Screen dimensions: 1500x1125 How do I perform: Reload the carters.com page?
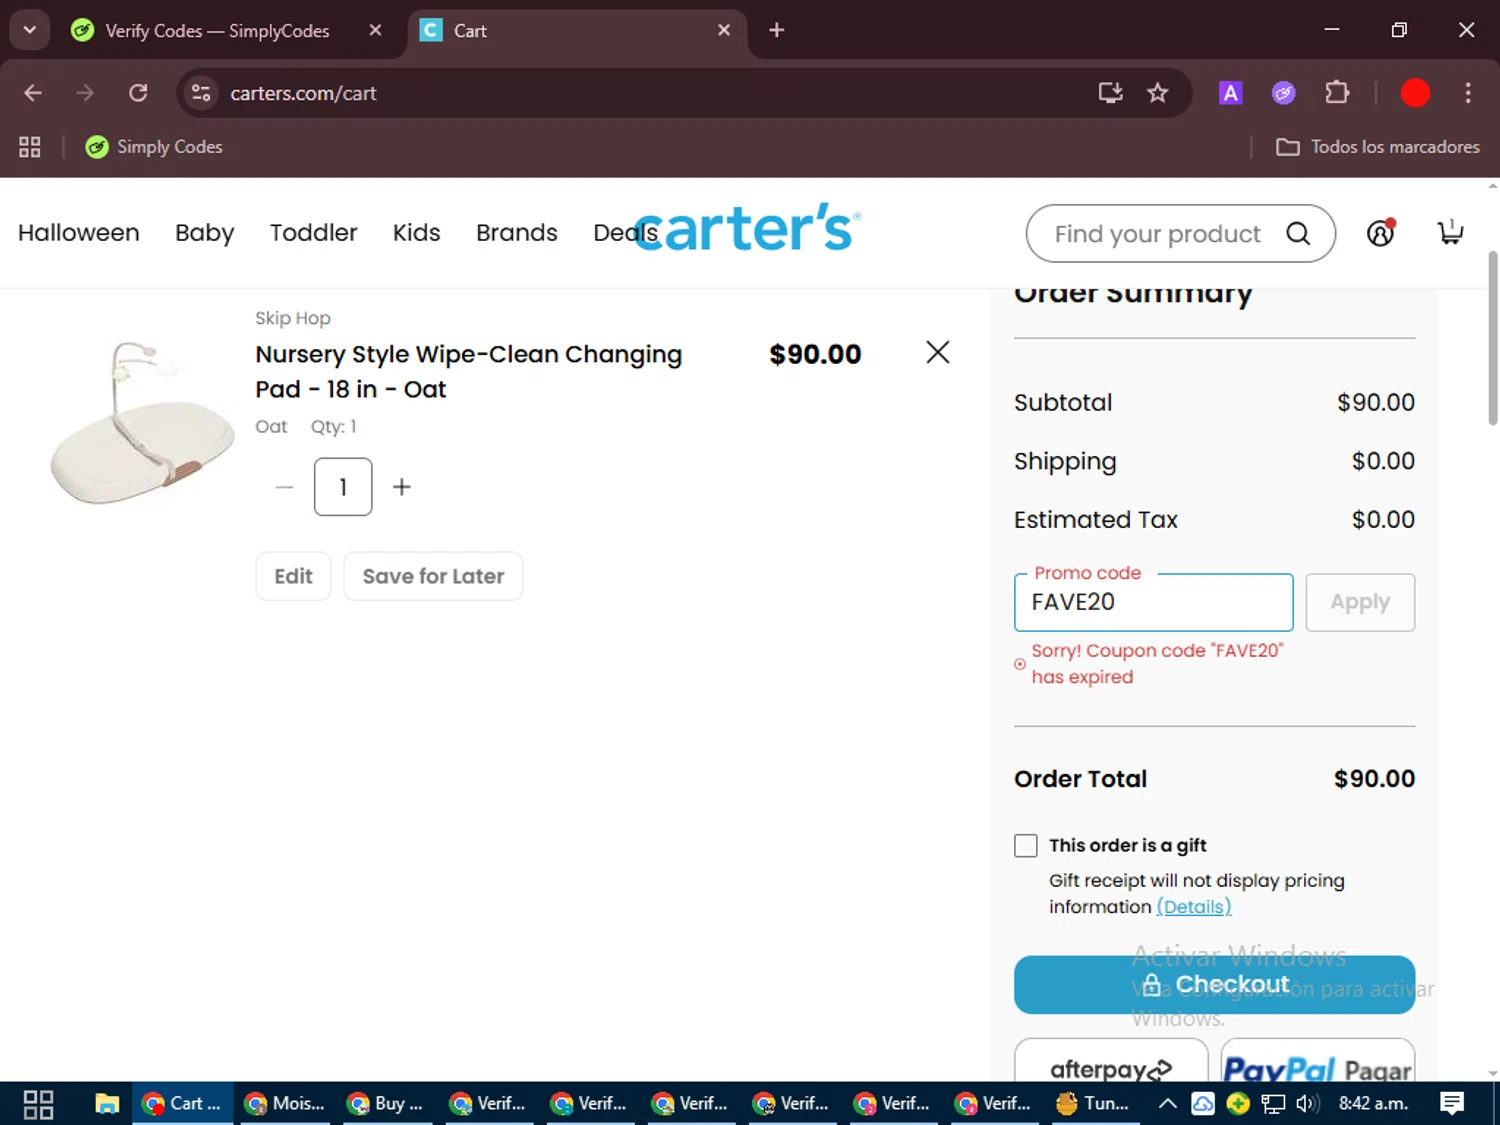pos(138,93)
